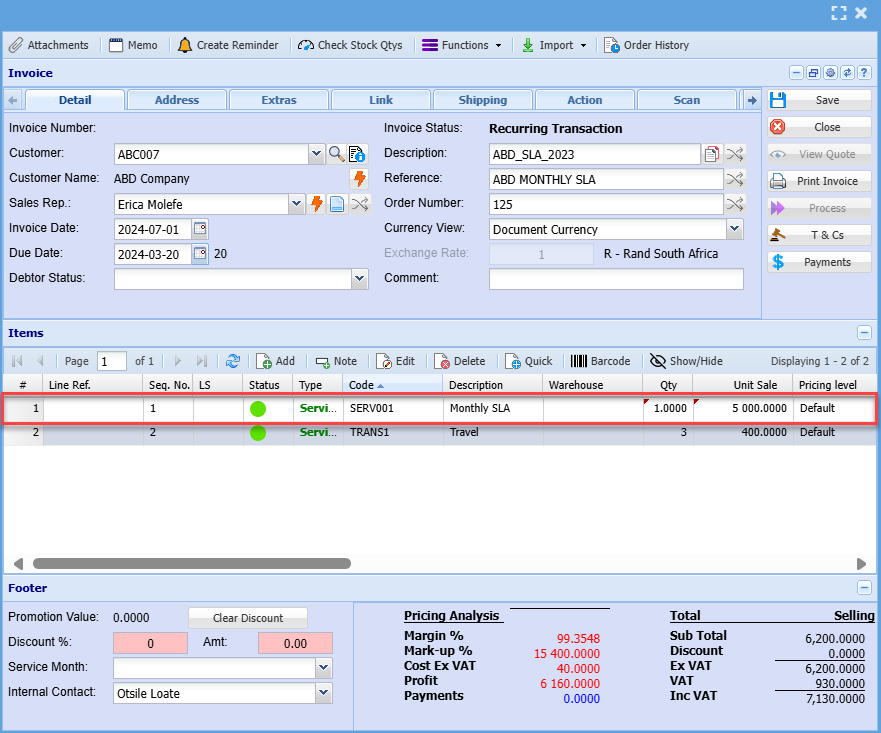Click the horizontal scrollbar in items grid
The width and height of the screenshot is (881, 733).
[x=190, y=564]
